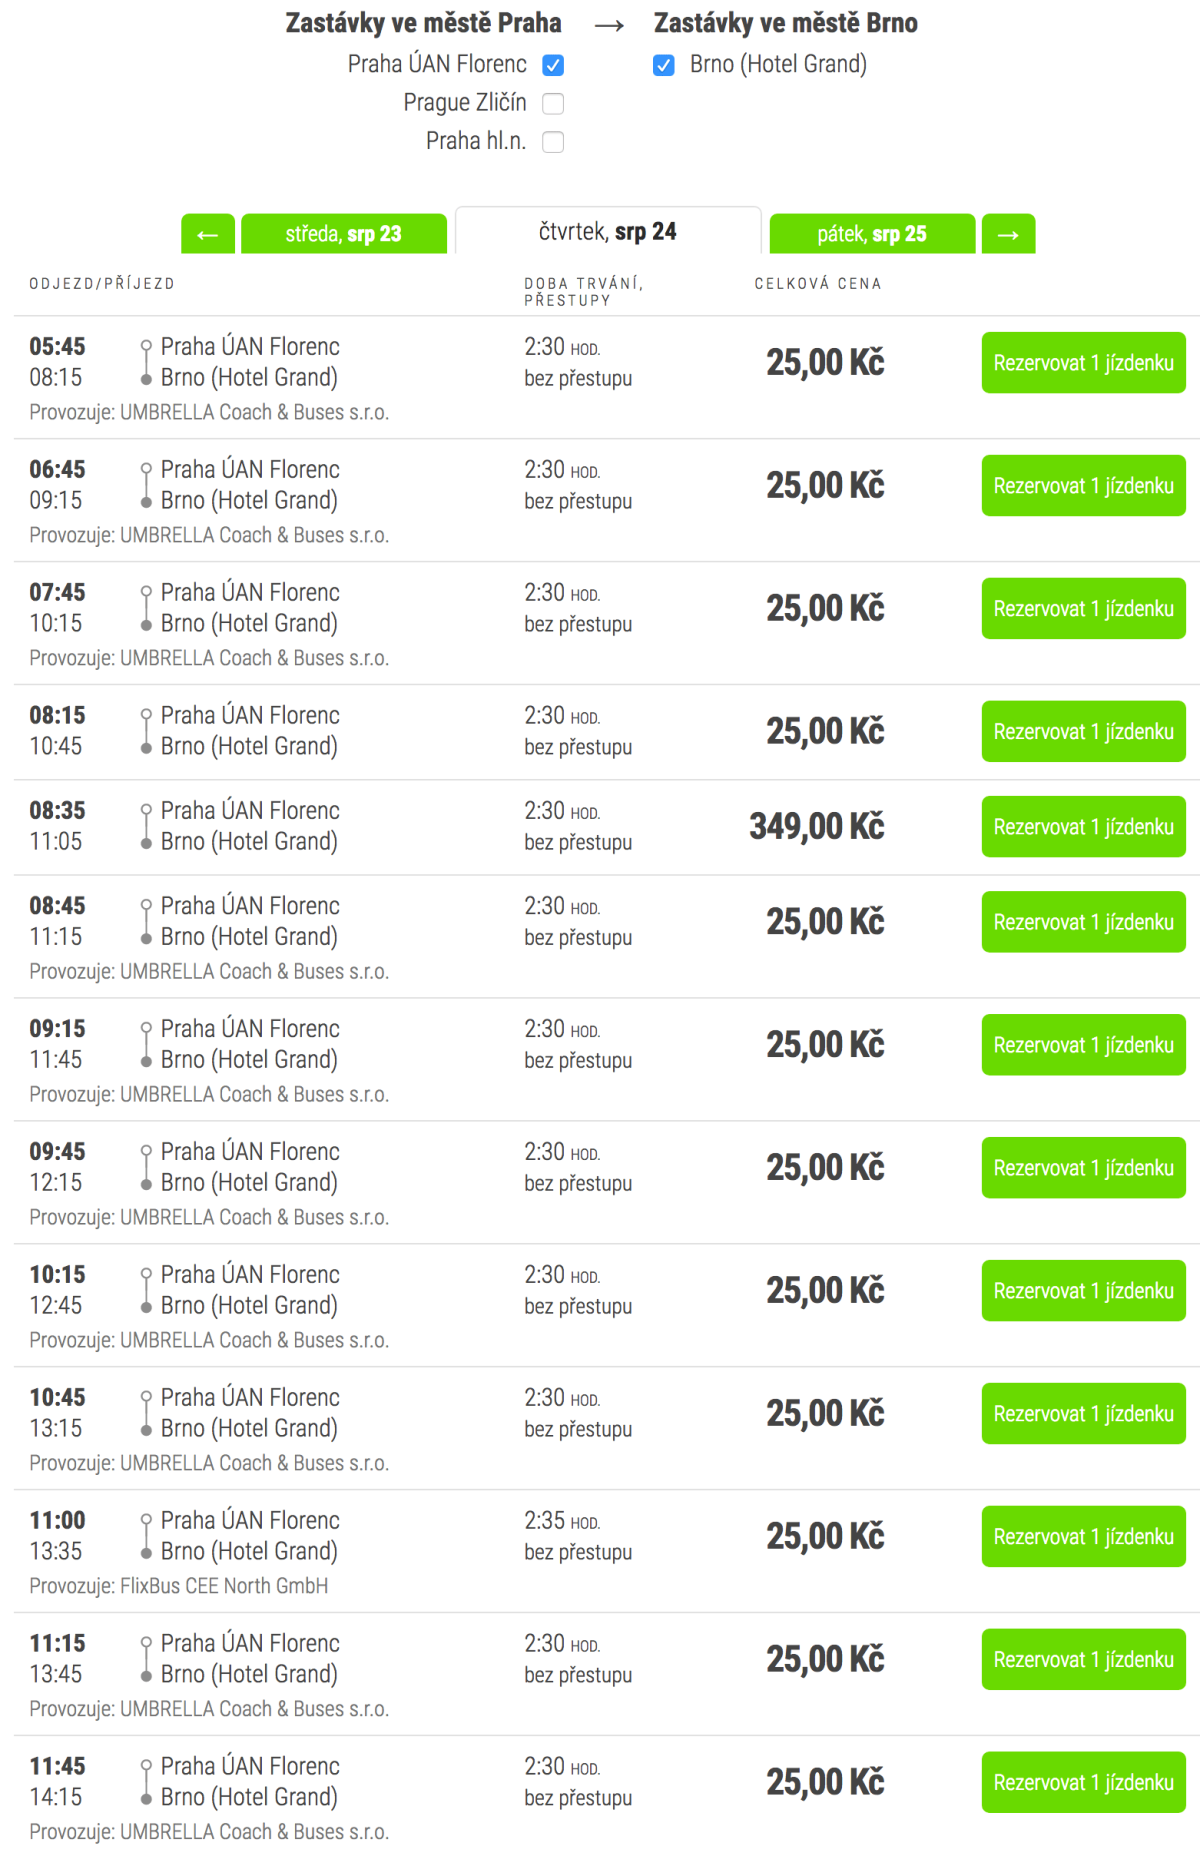Uncheck the Brno (Hotel Grand) checkbox
Image resolution: width=1200 pixels, height=1856 pixels.
click(664, 65)
